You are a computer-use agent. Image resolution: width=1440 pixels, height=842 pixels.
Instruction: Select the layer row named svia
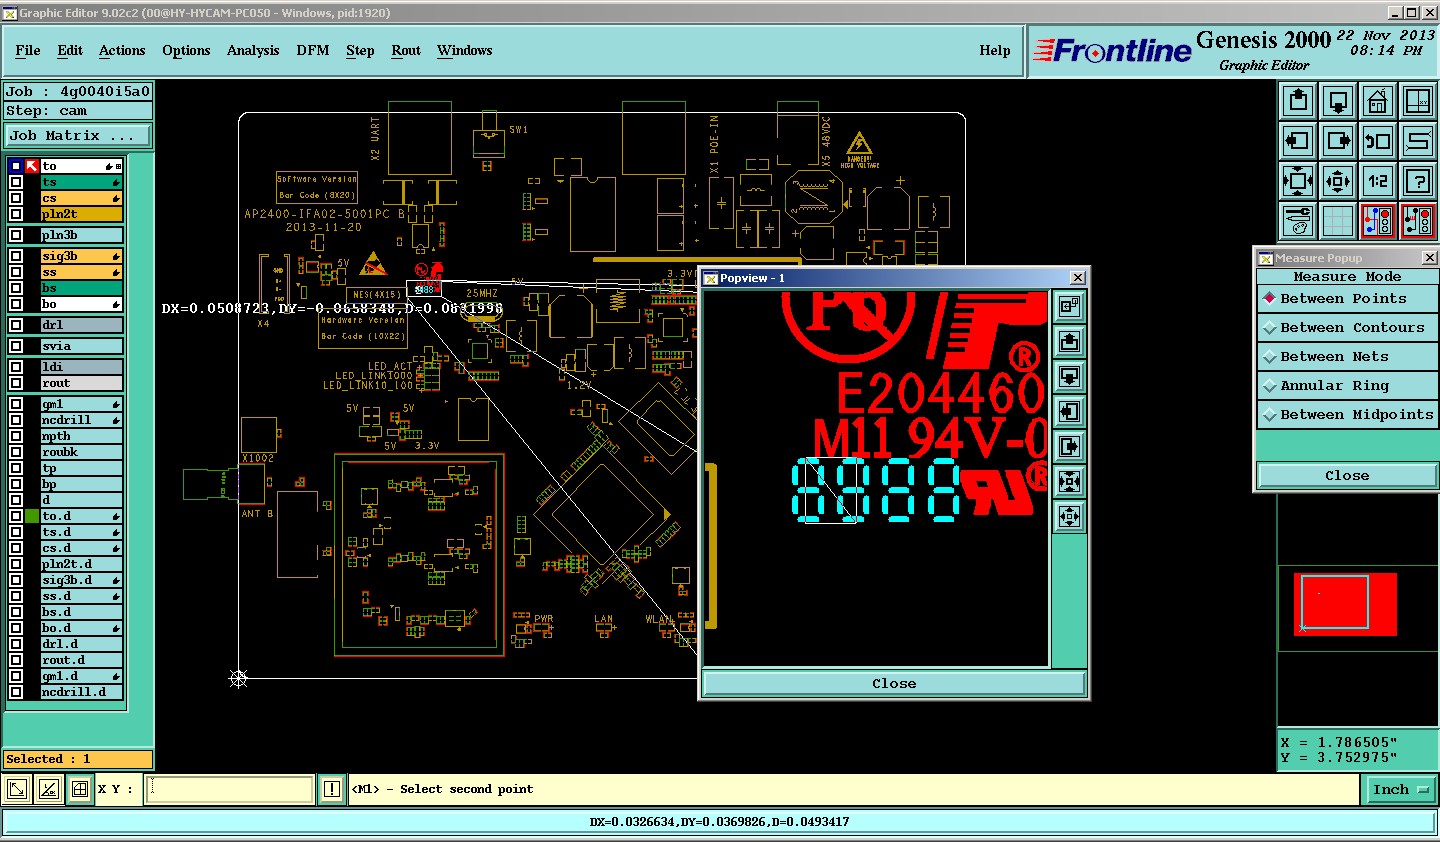(81, 346)
